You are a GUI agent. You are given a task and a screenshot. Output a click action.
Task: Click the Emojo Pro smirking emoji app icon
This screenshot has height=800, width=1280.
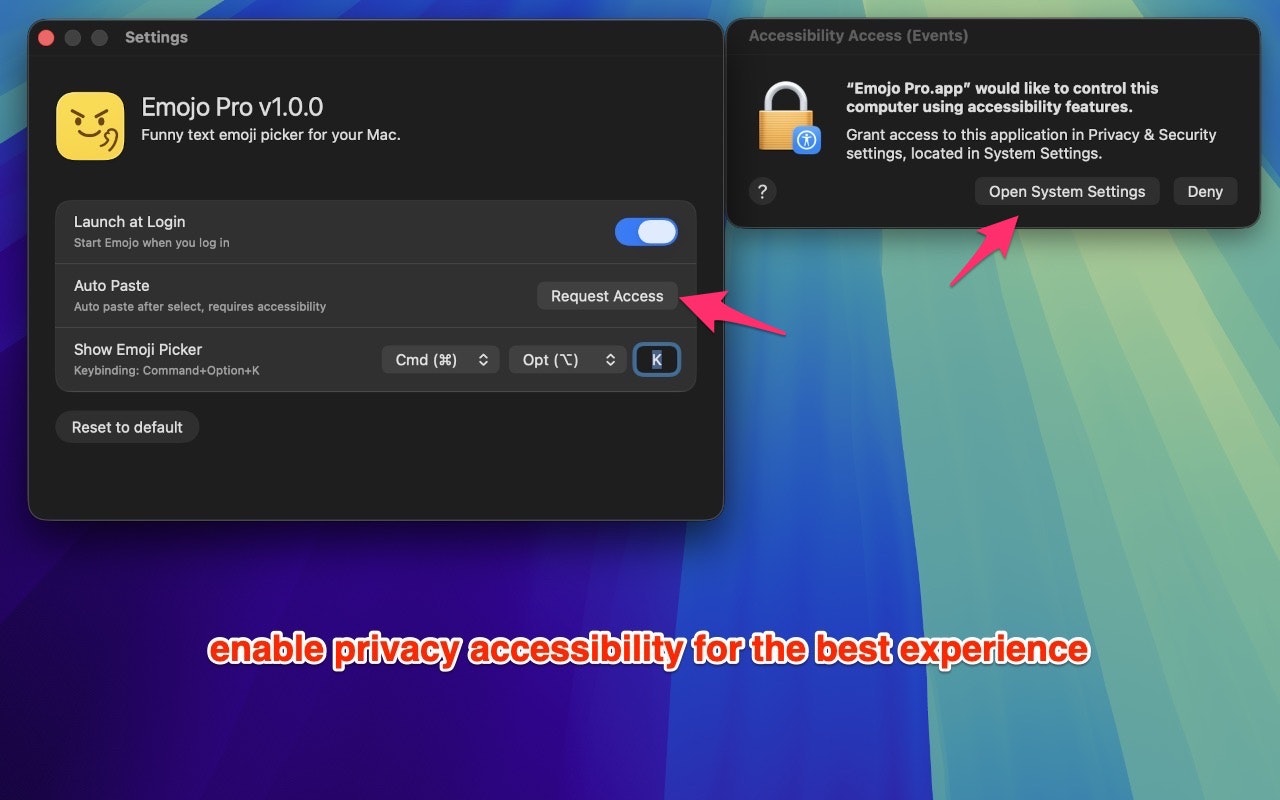[90, 126]
